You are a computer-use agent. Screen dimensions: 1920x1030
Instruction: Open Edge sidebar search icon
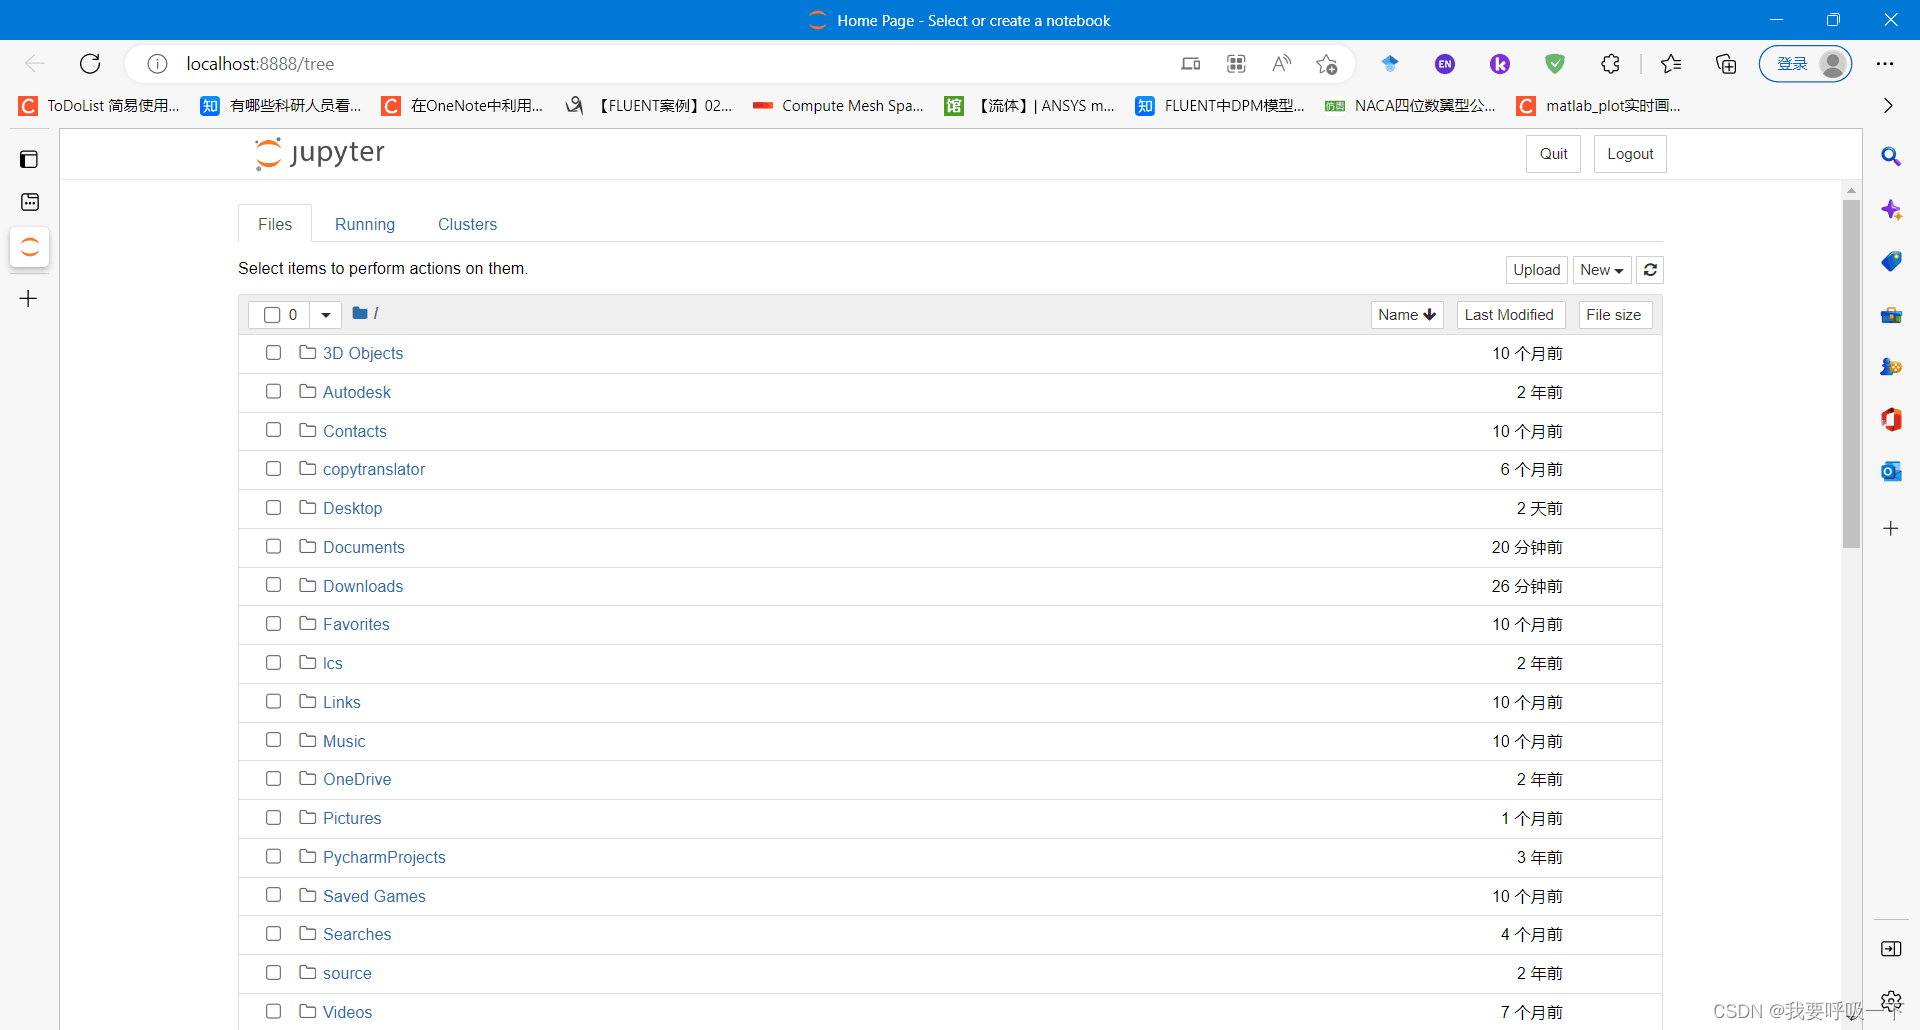coord(1892,157)
